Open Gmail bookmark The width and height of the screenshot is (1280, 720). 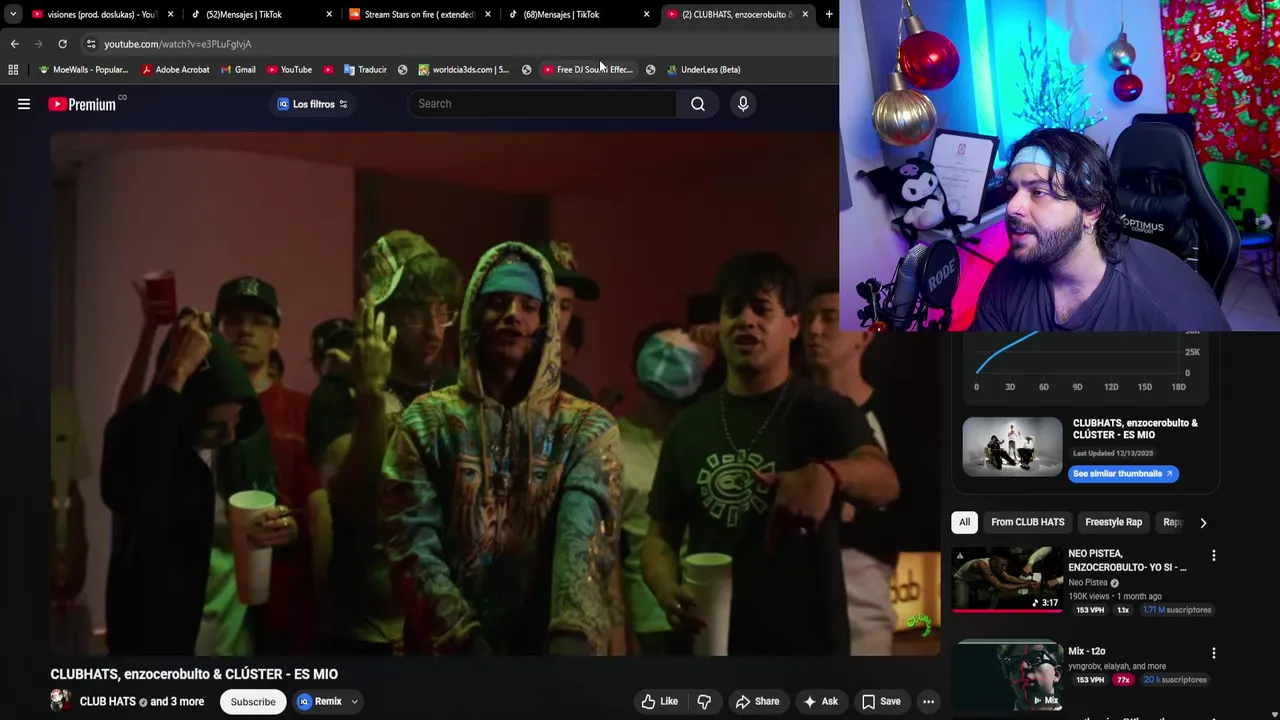coord(238,70)
